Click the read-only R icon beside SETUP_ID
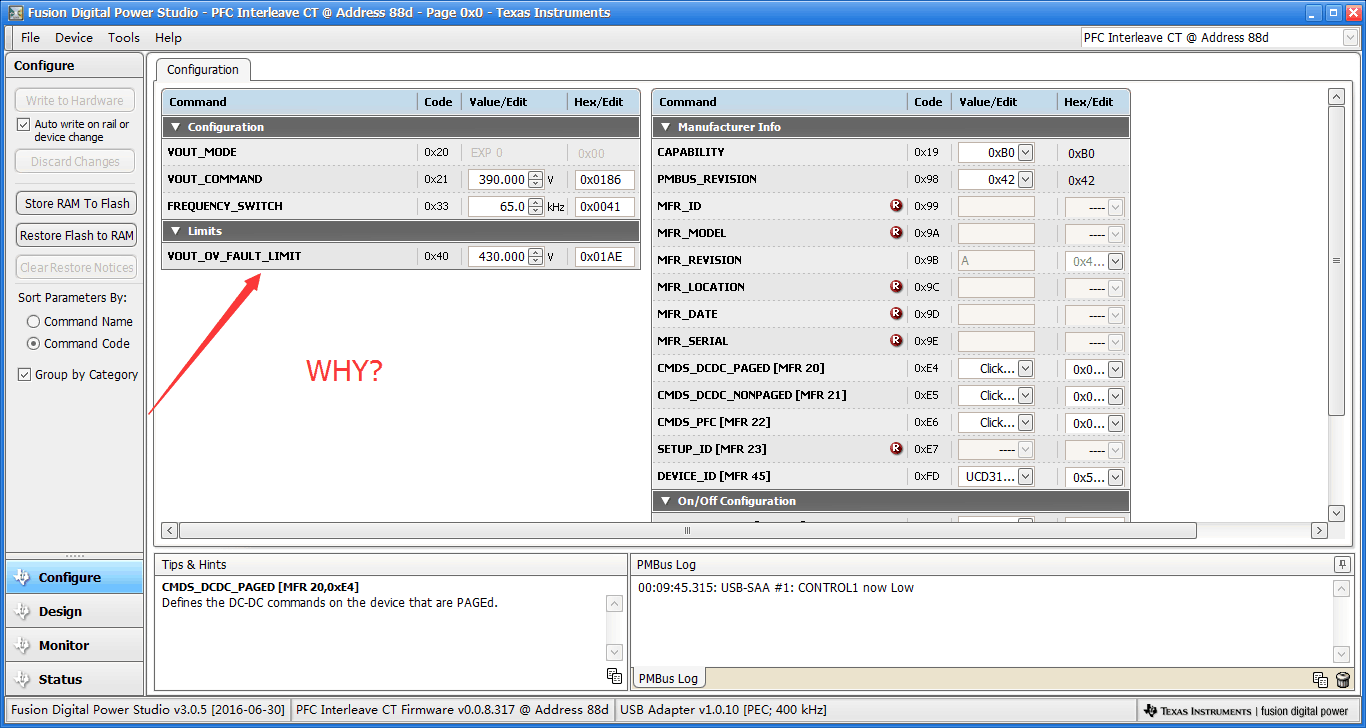Image resolution: width=1366 pixels, height=728 pixels. [x=896, y=449]
